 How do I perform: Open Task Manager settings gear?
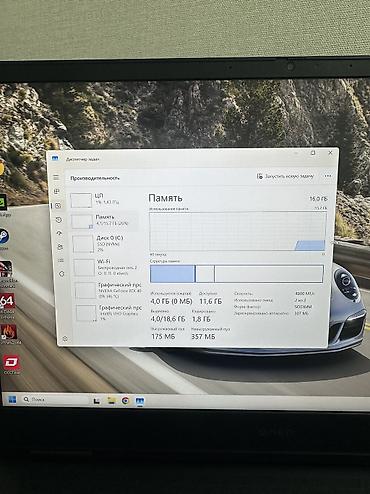click(65, 339)
